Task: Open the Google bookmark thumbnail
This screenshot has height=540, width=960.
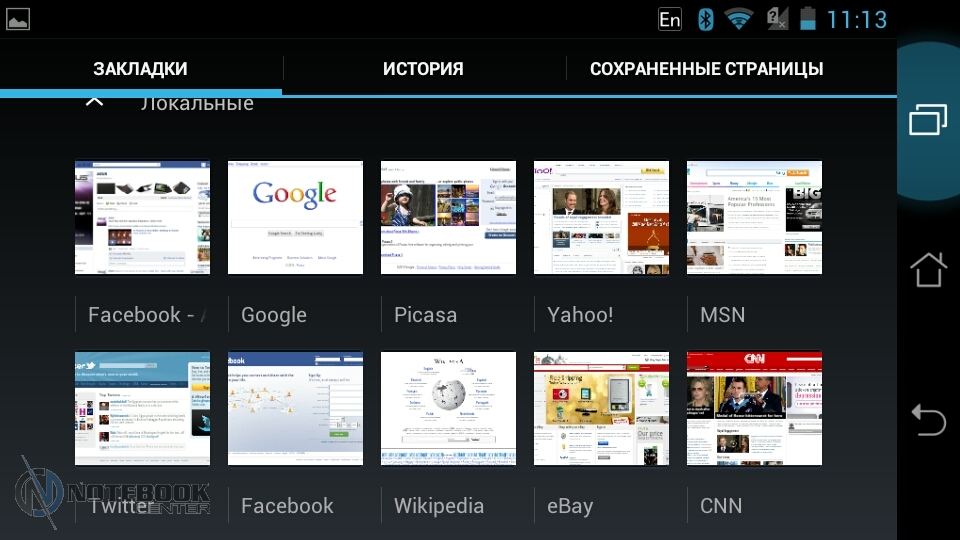Action: pyautogui.click(x=295, y=217)
